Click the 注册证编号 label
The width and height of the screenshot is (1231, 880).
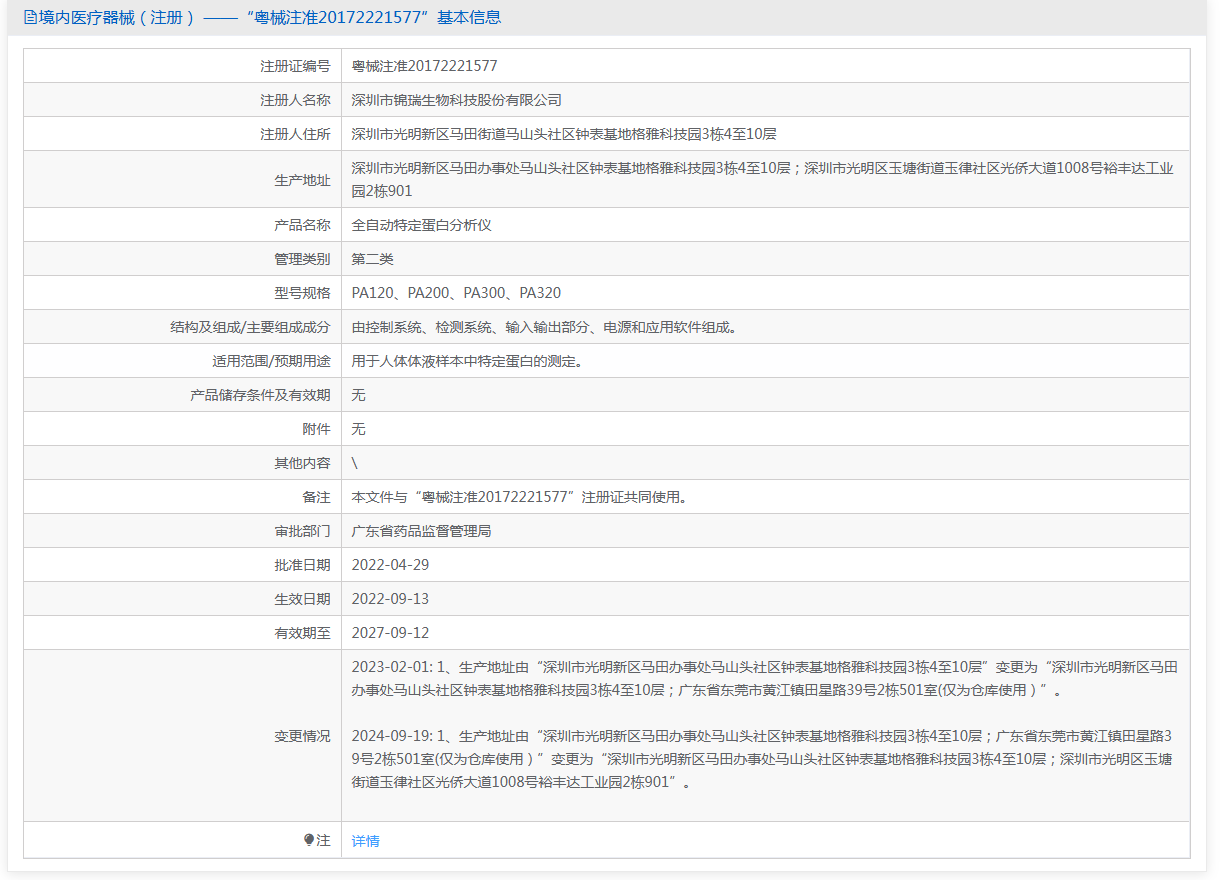(295, 66)
